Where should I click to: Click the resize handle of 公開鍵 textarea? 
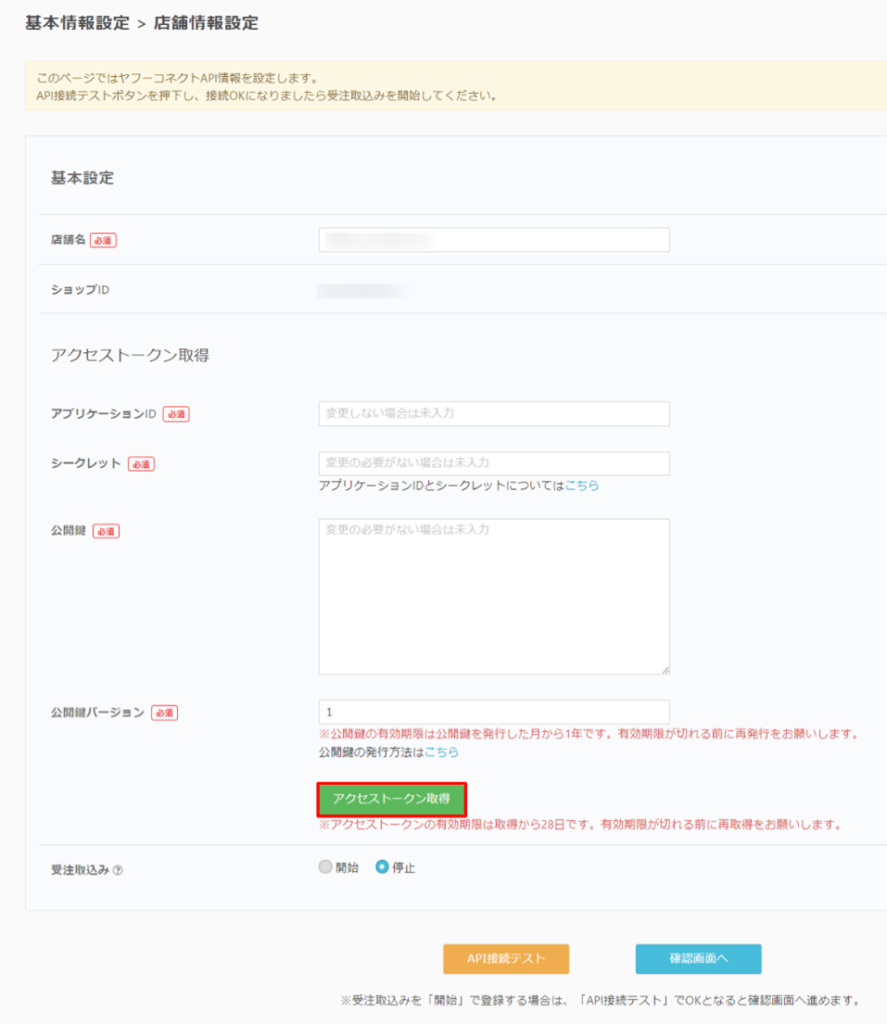664,668
